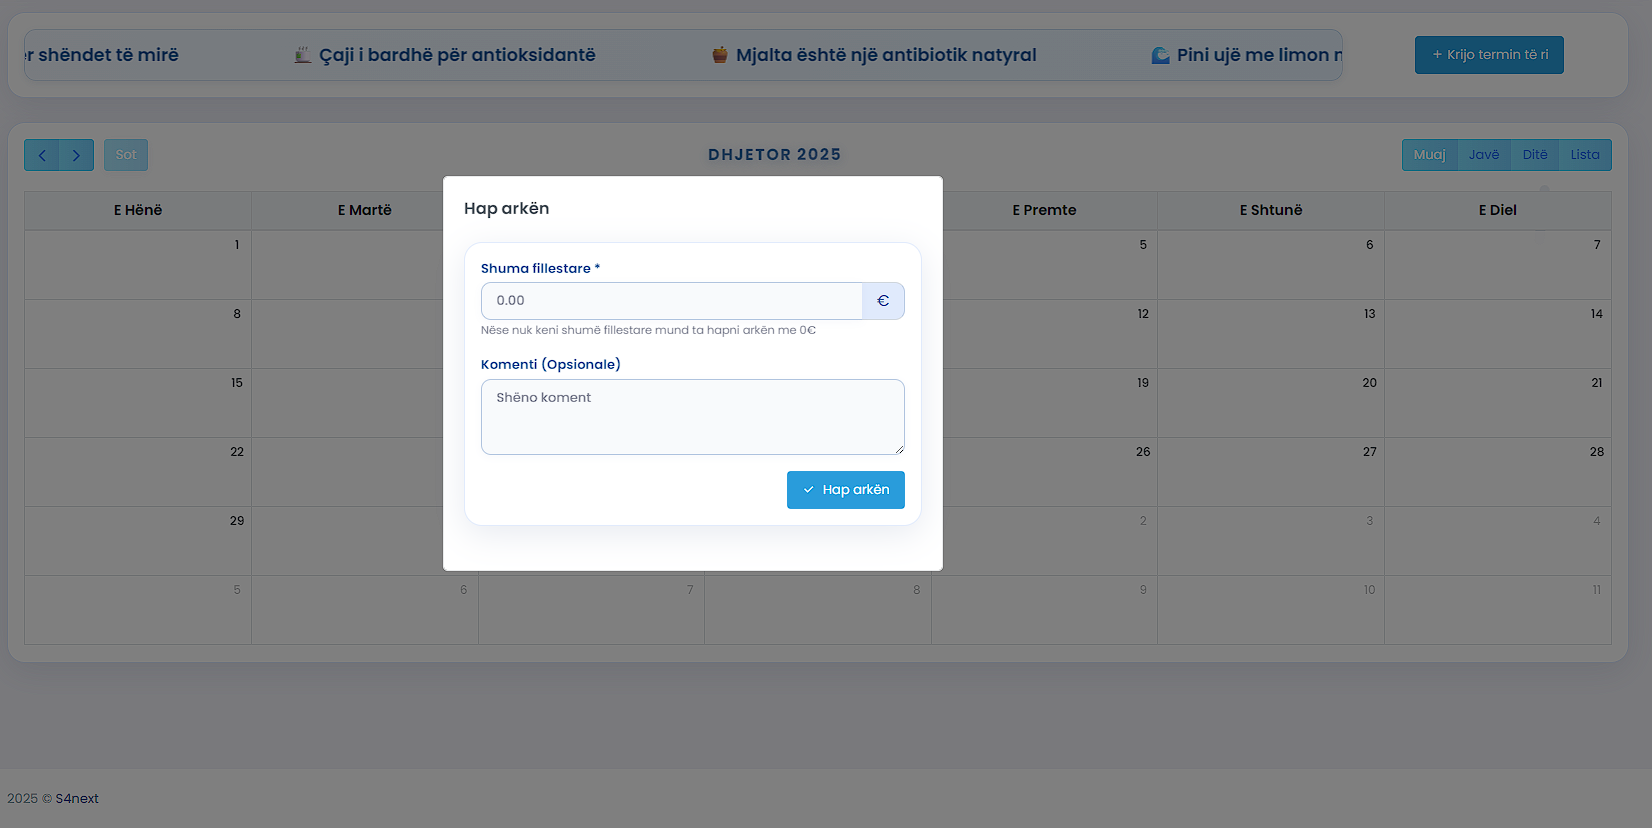Confirm with the Hap arkën button
The width and height of the screenshot is (1652, 828).
click(x=845, y=490)
